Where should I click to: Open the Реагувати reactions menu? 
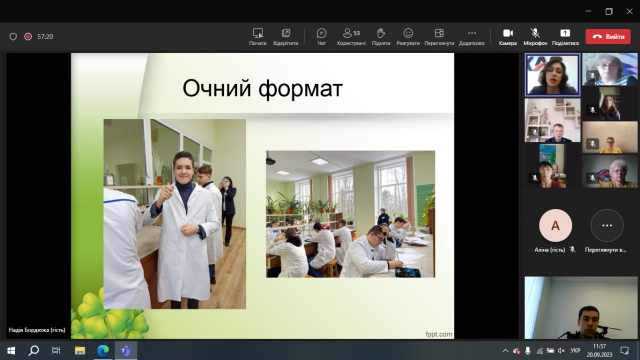408,36
